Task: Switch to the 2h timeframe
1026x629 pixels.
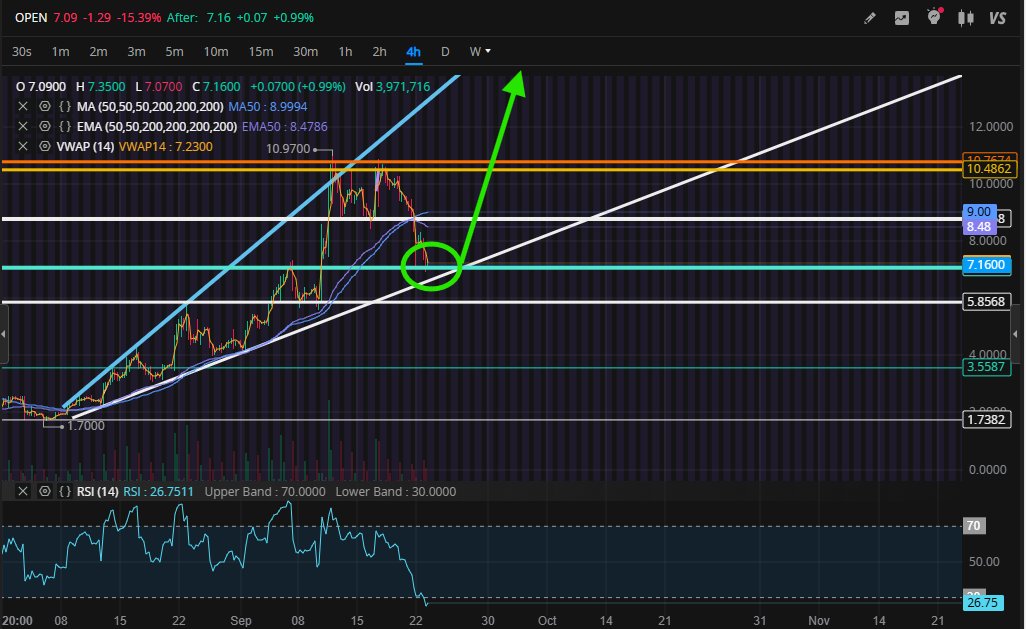Action: (x=379, y=52)
